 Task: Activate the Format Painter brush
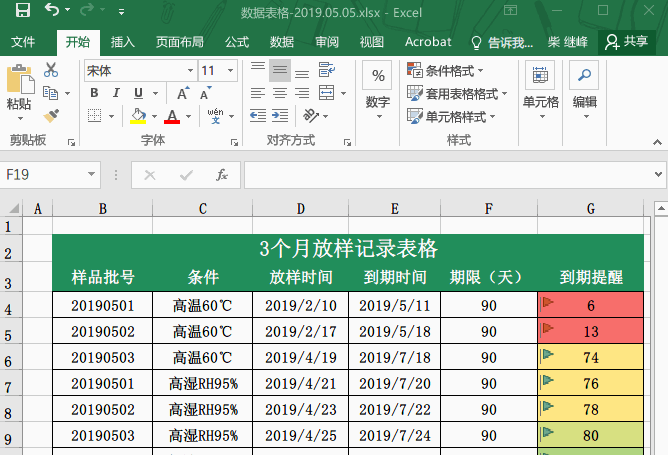51,115
